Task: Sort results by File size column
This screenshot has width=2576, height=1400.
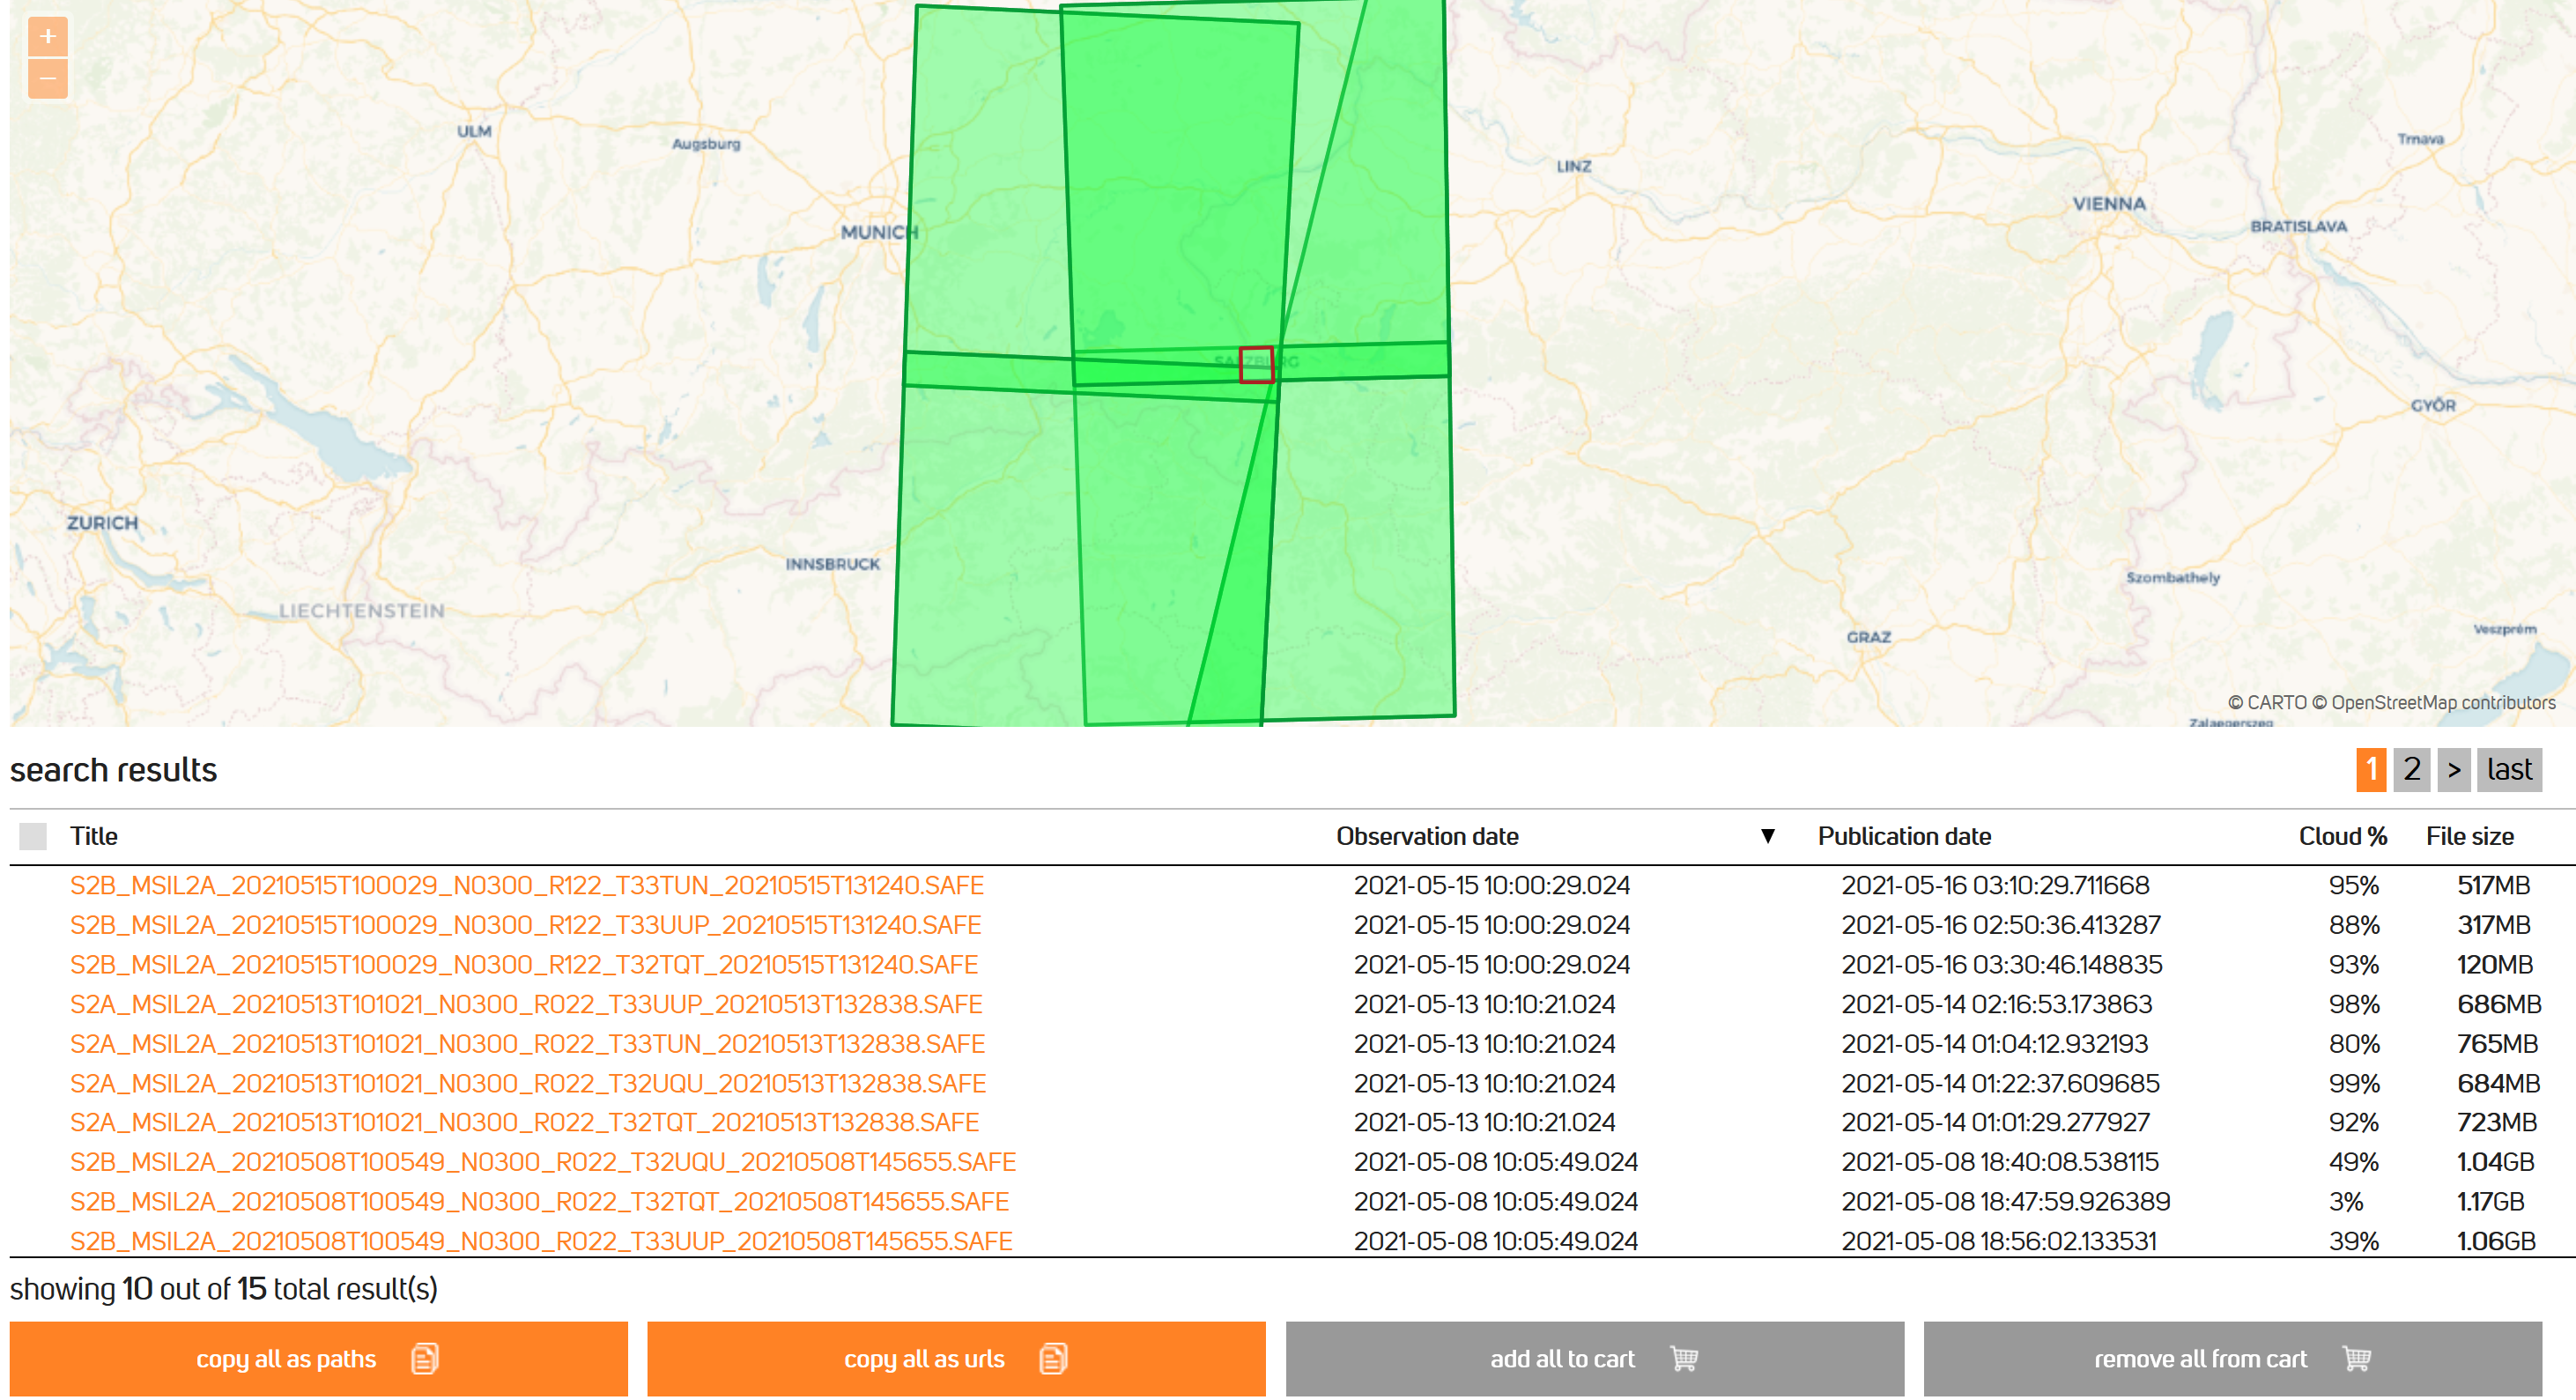Action: (x=2469, y=836)
